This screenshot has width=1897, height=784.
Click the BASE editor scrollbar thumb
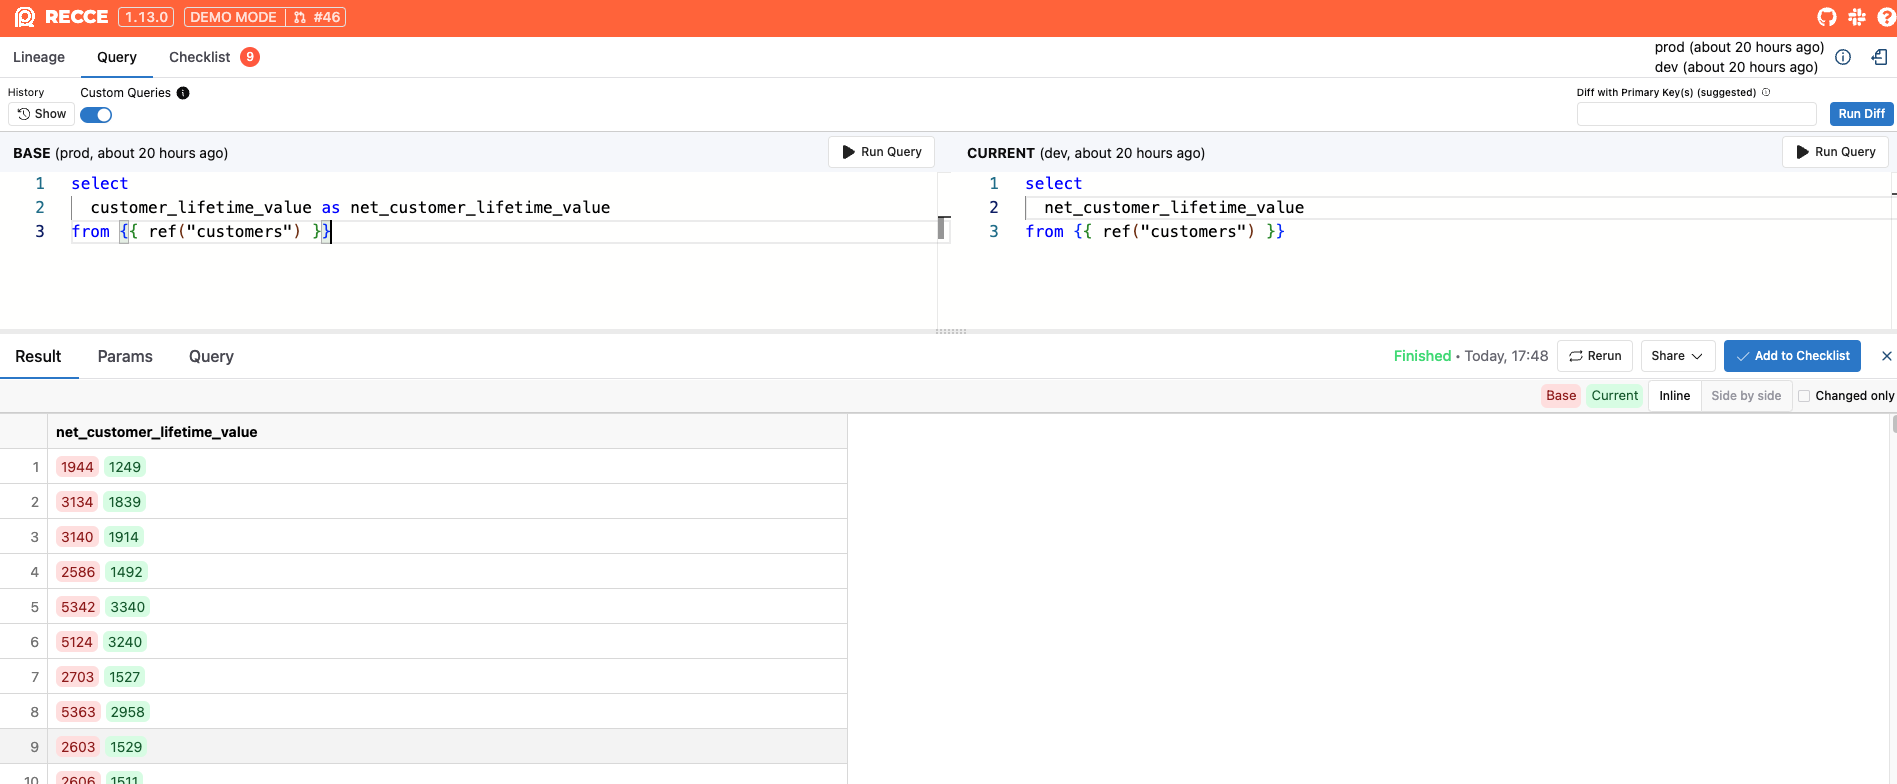coord(941,229)
